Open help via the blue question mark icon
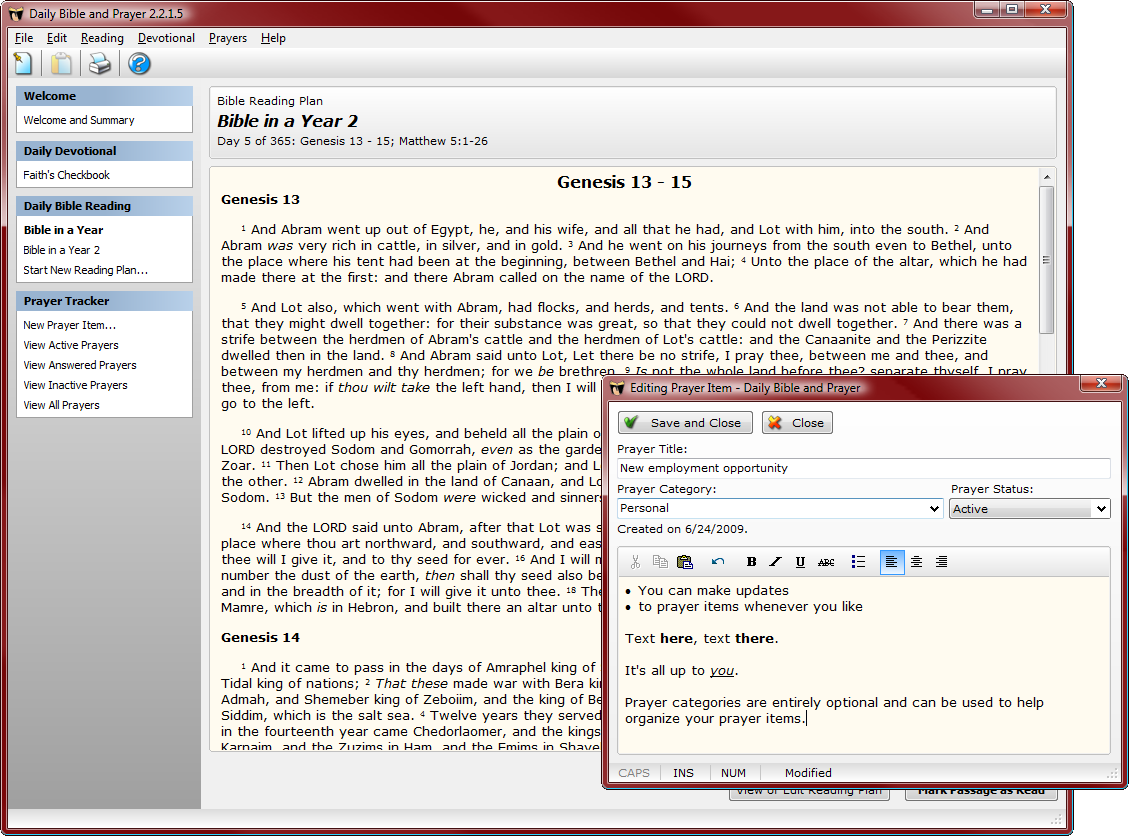Image resolution: width=1129 pixels, height=836 pixels. pyautogui.click(x=139, y=64)
